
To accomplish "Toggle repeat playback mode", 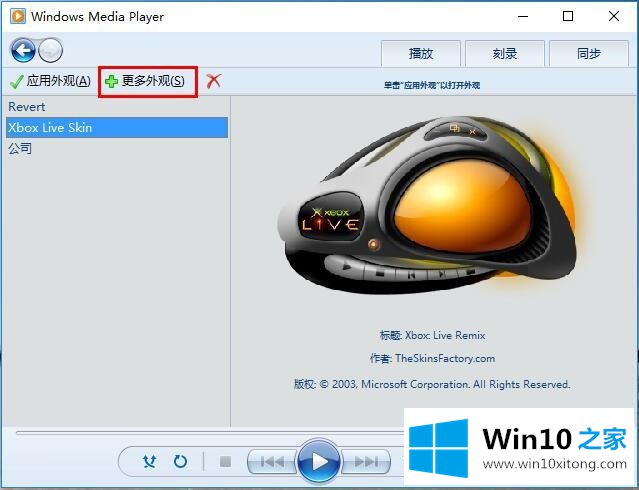I will click(180, 461).
